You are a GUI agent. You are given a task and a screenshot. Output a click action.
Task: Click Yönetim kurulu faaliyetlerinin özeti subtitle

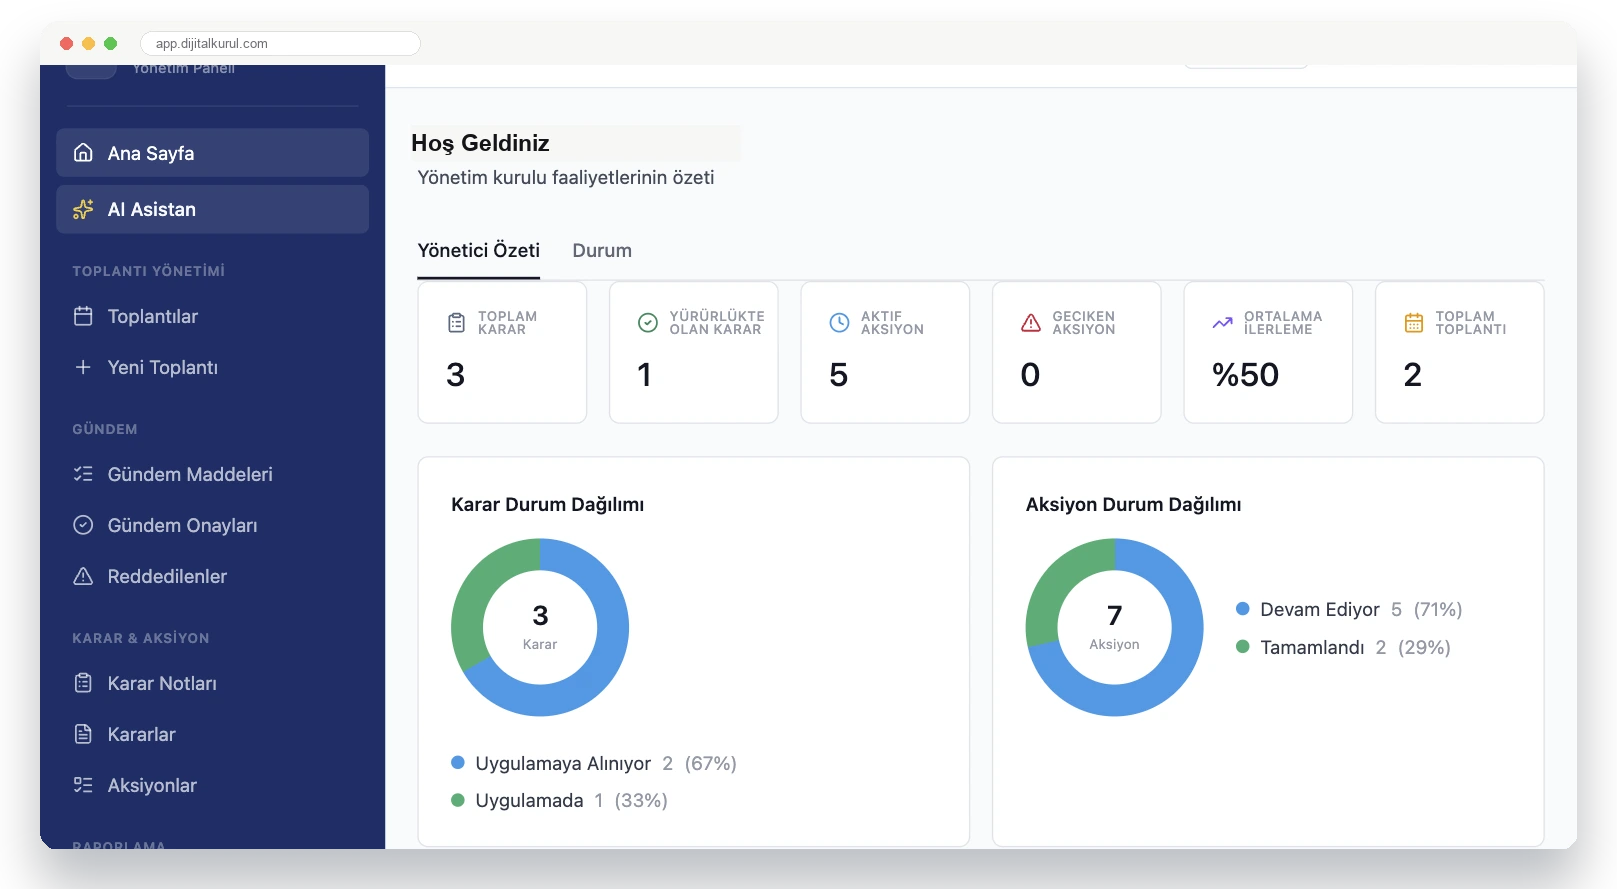coord(566,177)
